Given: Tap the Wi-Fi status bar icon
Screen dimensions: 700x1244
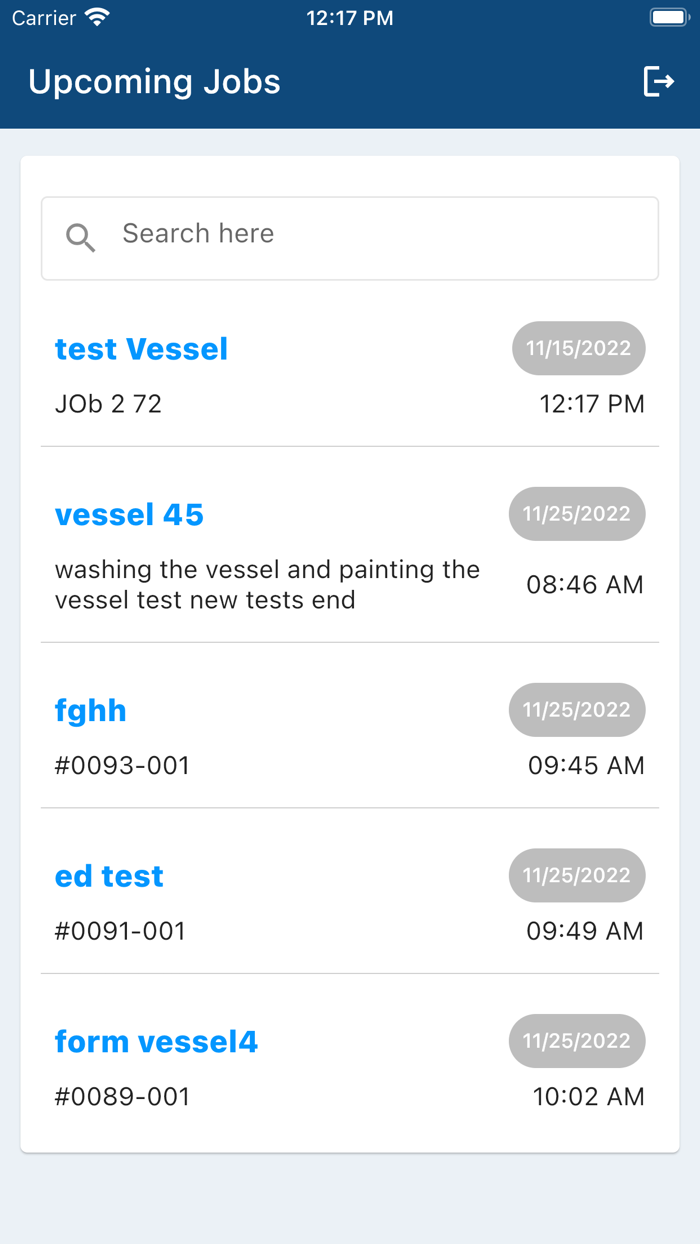Looking at the screenshot, I should [97, 18].
